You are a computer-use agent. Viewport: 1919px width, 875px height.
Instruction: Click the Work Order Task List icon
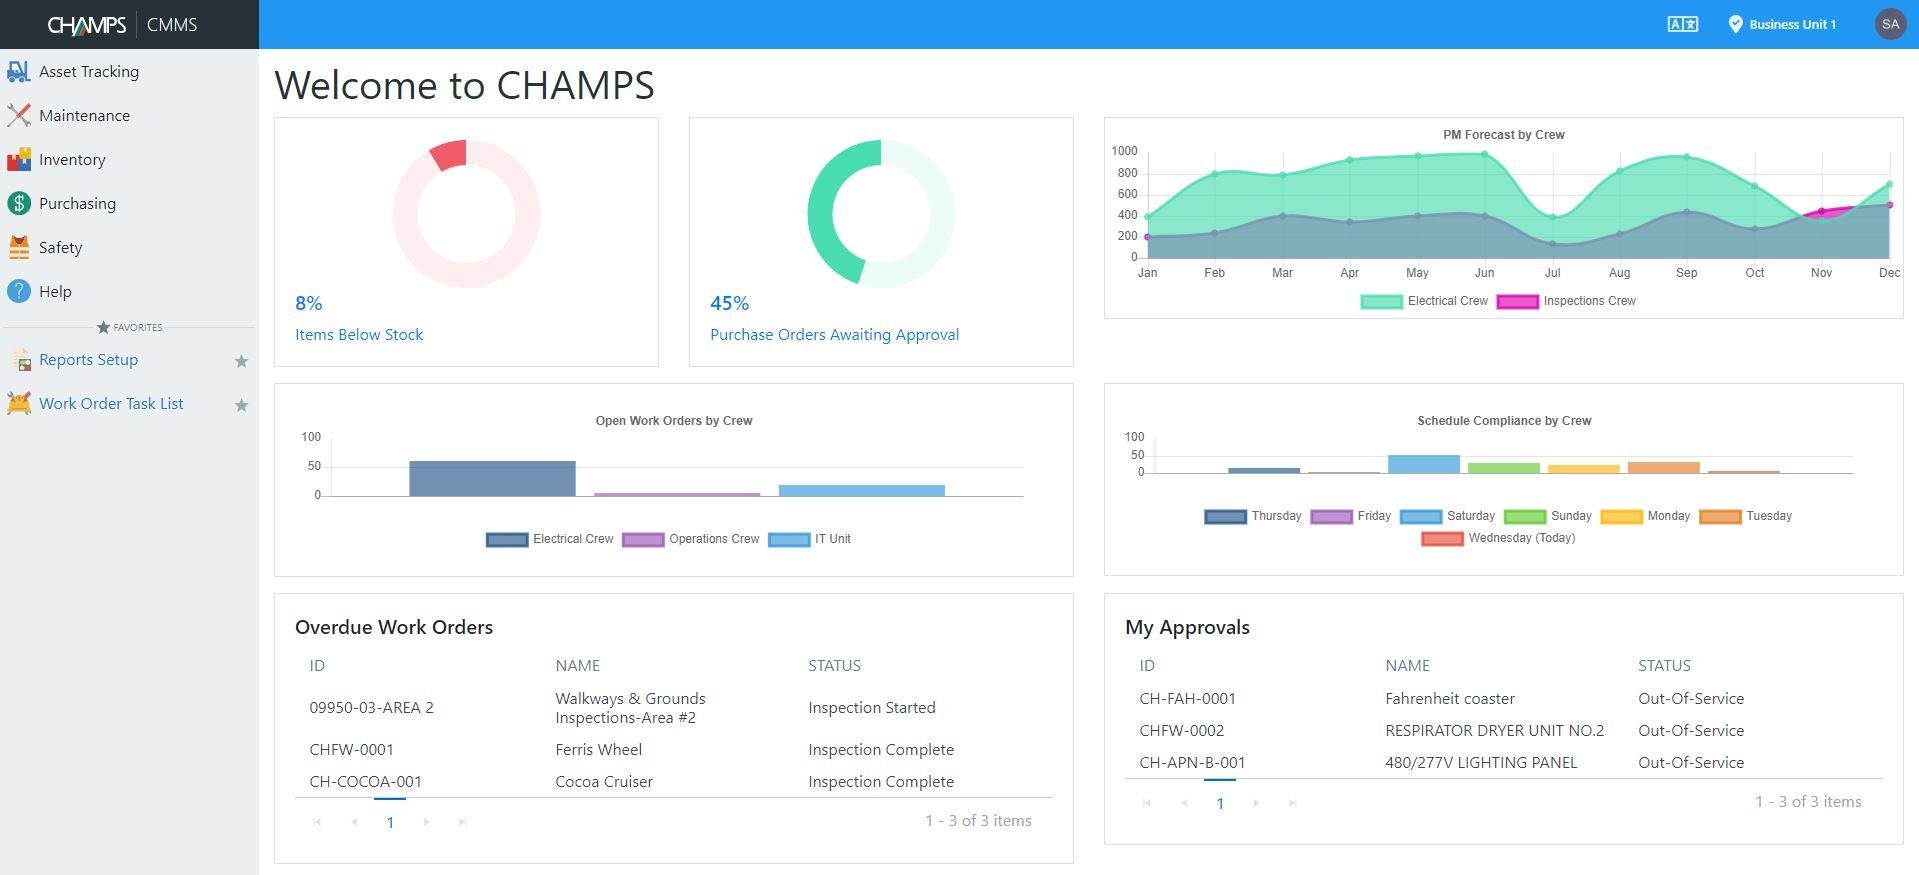pyautogui.click(x=18, y=404)
